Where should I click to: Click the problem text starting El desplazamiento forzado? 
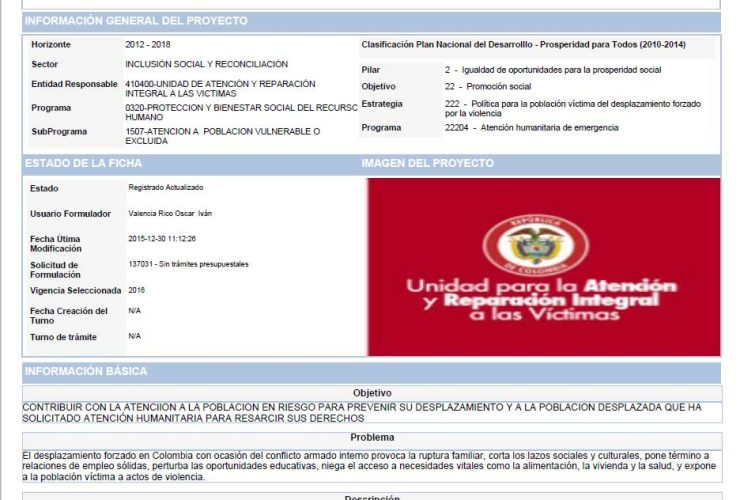coord(369,466)
